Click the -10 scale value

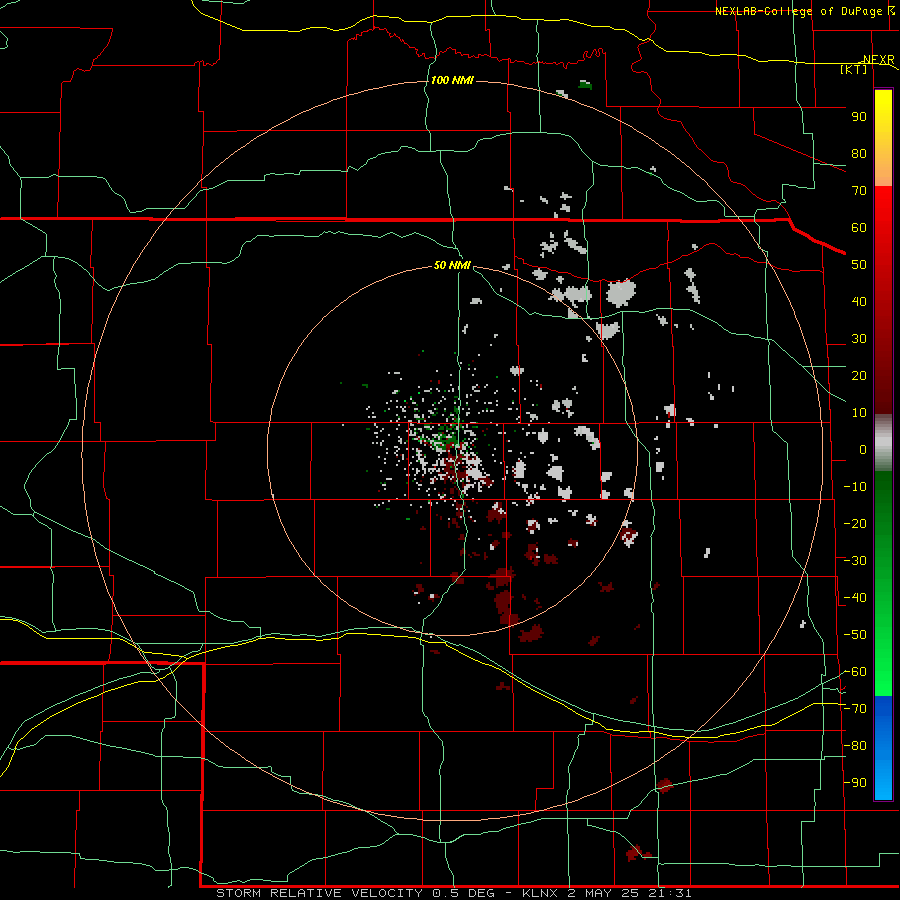(x=855, y=487)
